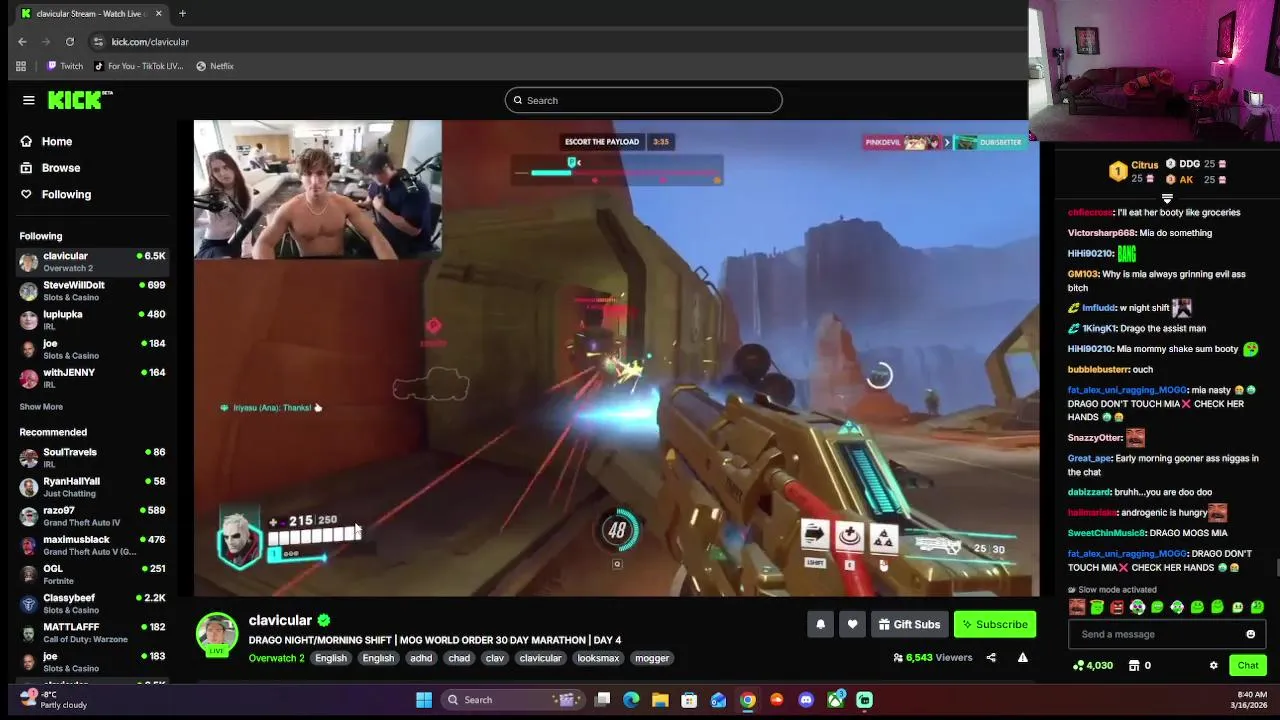Open the Xbox app from the taskbar
Viewport: 1280px width, 720px height.
tap(835, 700)
